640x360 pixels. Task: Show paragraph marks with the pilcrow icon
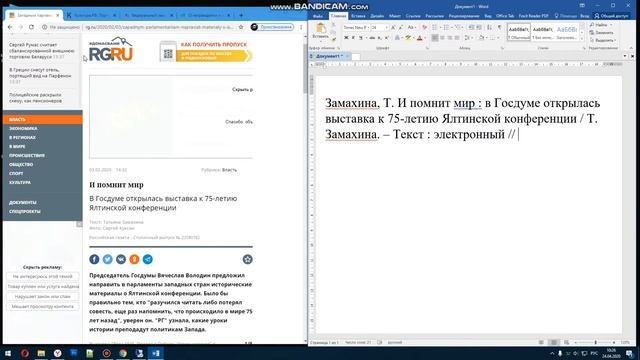tap(499, 27)
